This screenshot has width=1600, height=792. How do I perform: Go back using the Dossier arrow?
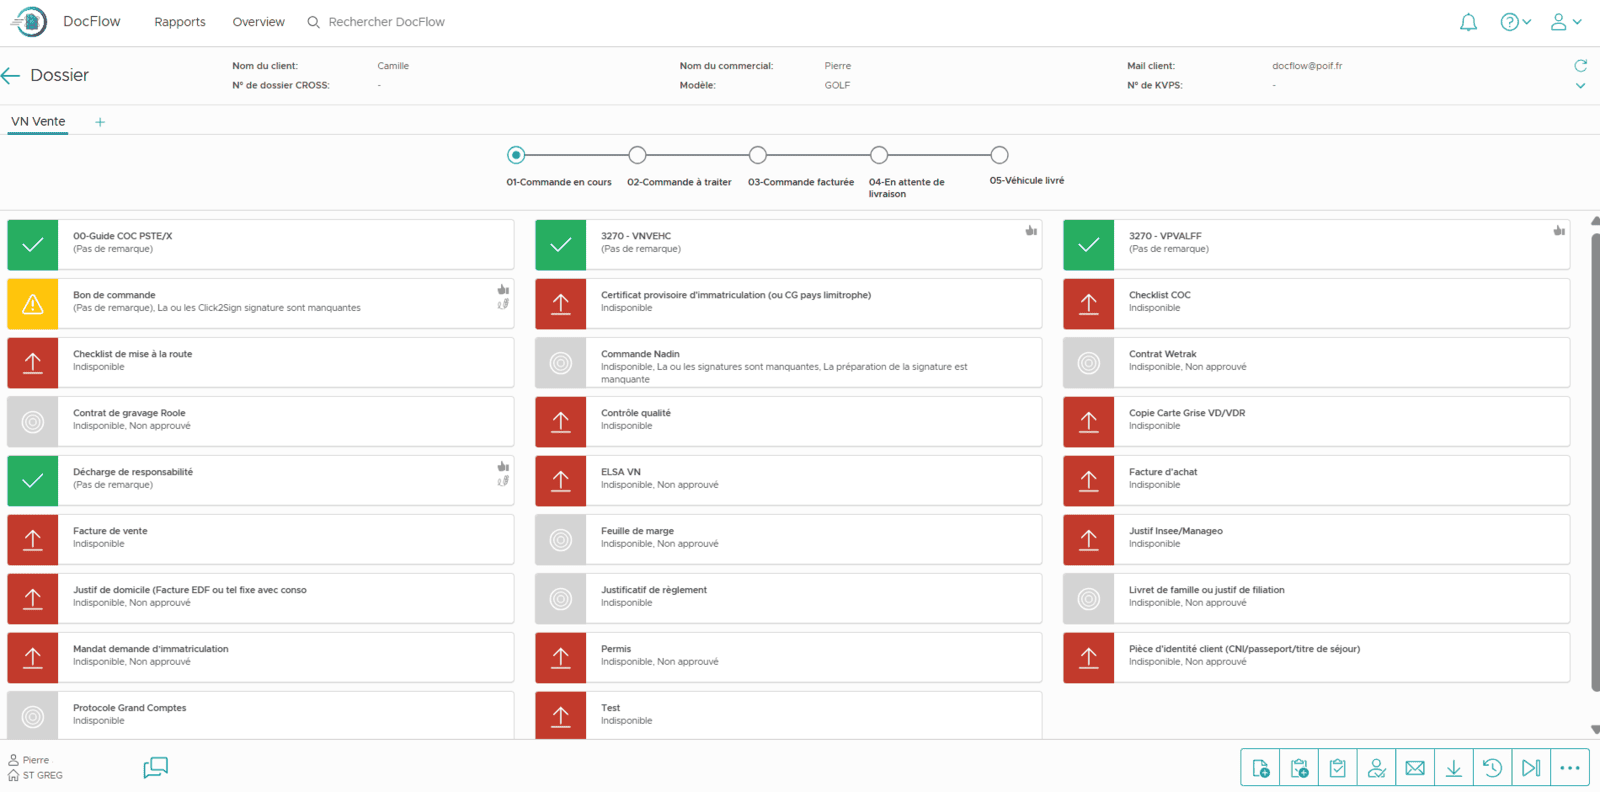pyautogui.click(x=11, y=76)
